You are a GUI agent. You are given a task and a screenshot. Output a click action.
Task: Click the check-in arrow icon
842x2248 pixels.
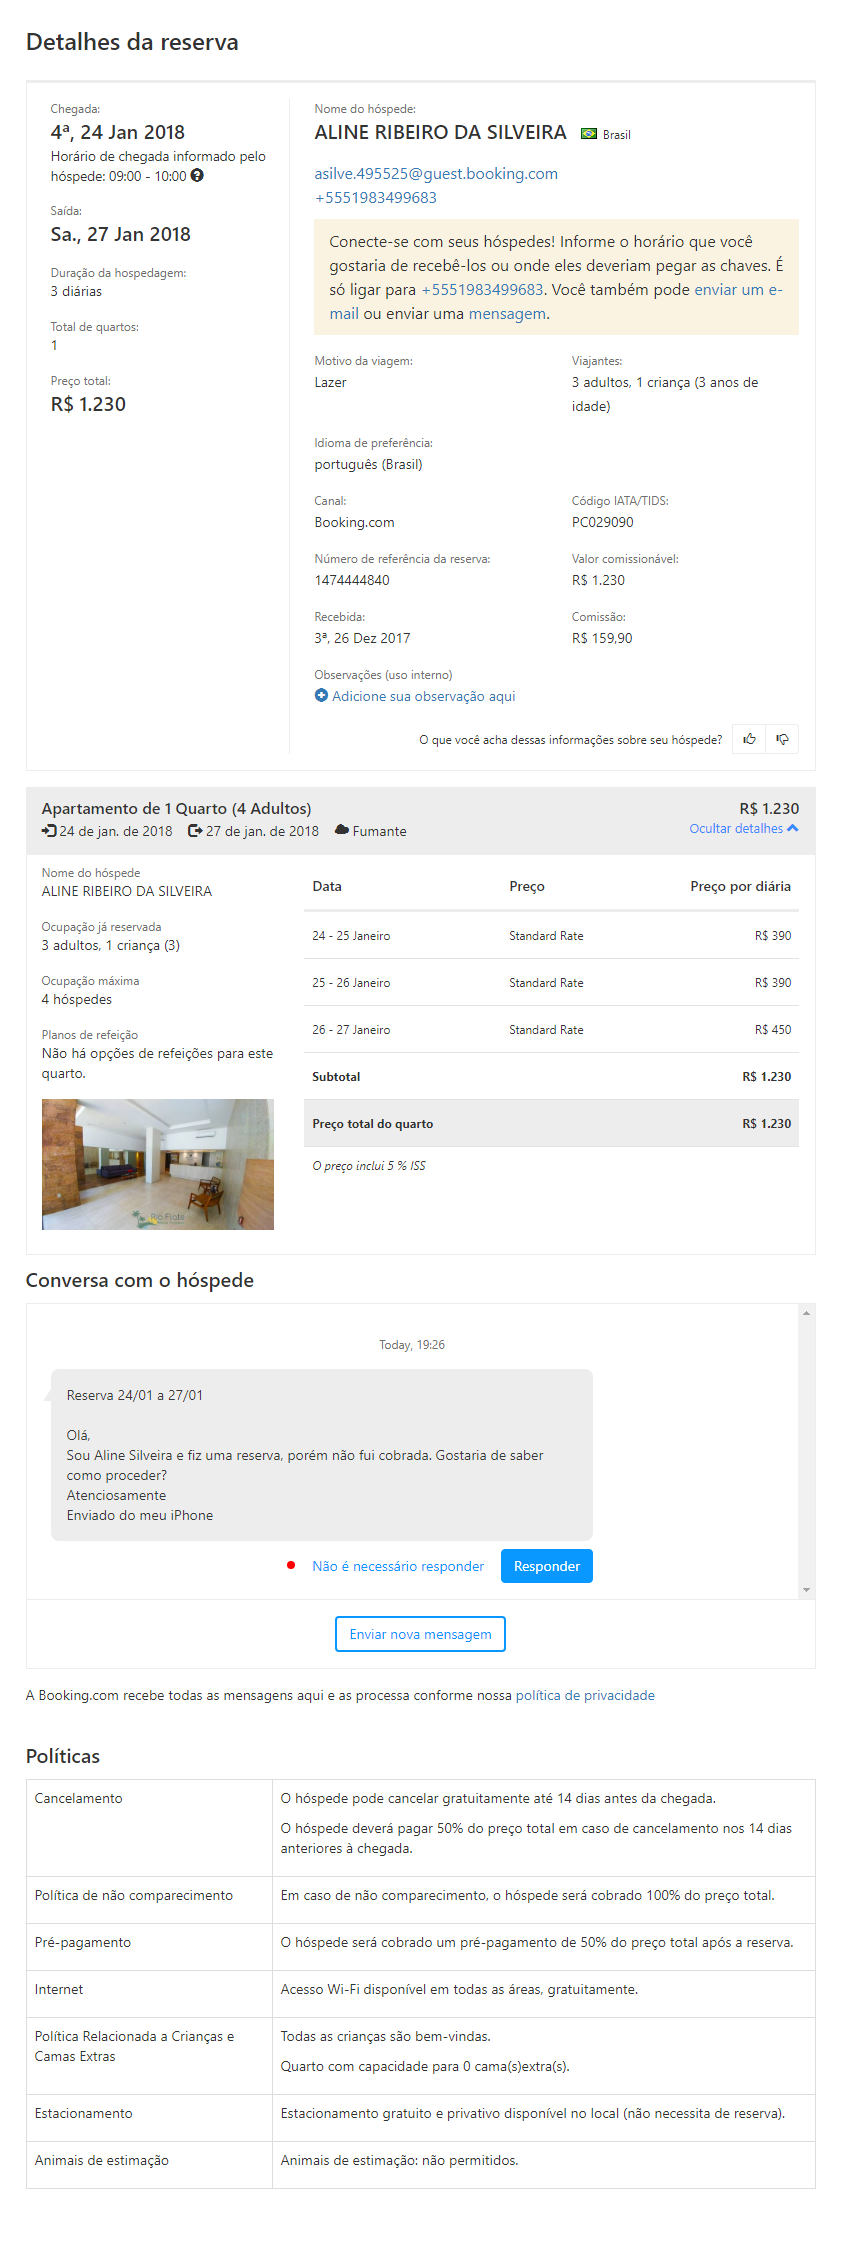(x=49, y=831)
